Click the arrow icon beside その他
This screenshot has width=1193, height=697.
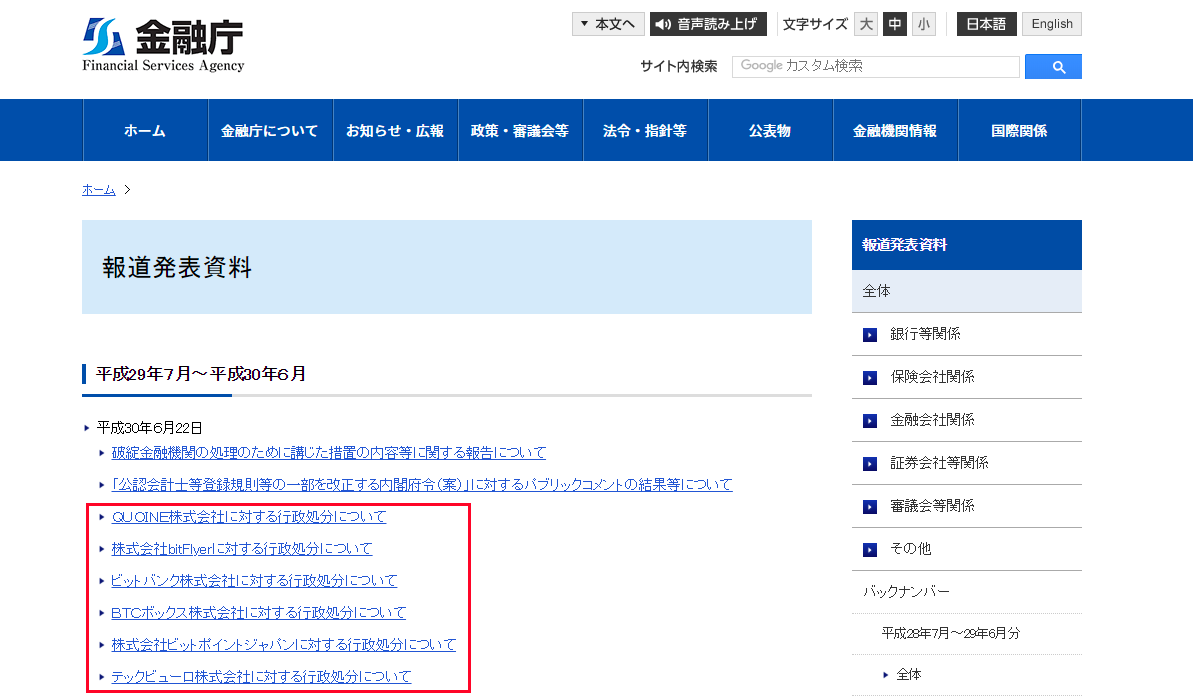(x=869, y=549)
